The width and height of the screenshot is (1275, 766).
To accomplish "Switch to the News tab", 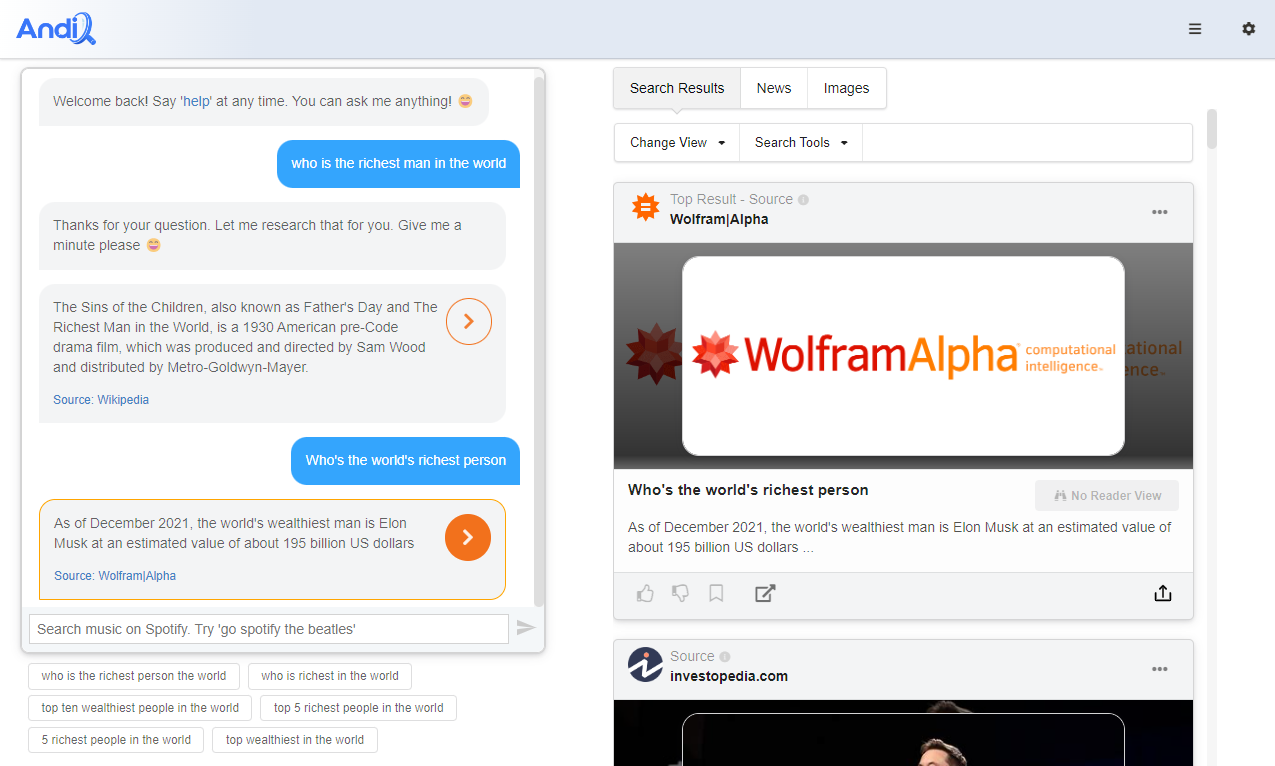I will 774,88.
